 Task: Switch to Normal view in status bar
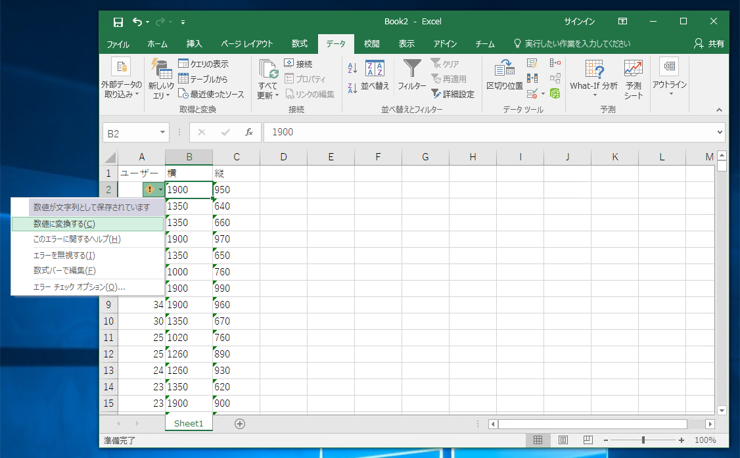[x=538, y=440]
